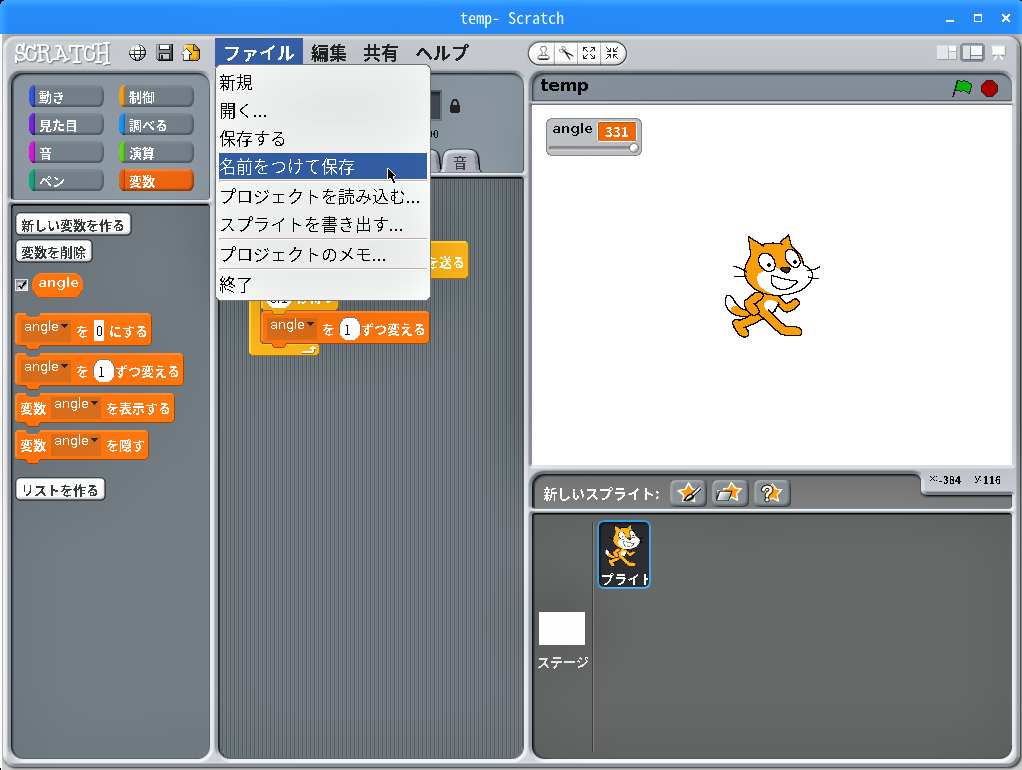Viewport: 1022px width, 770px height.
Task: Open angle dropdown in the script area block
Action: pyautogui.click(x=292, y=326)
